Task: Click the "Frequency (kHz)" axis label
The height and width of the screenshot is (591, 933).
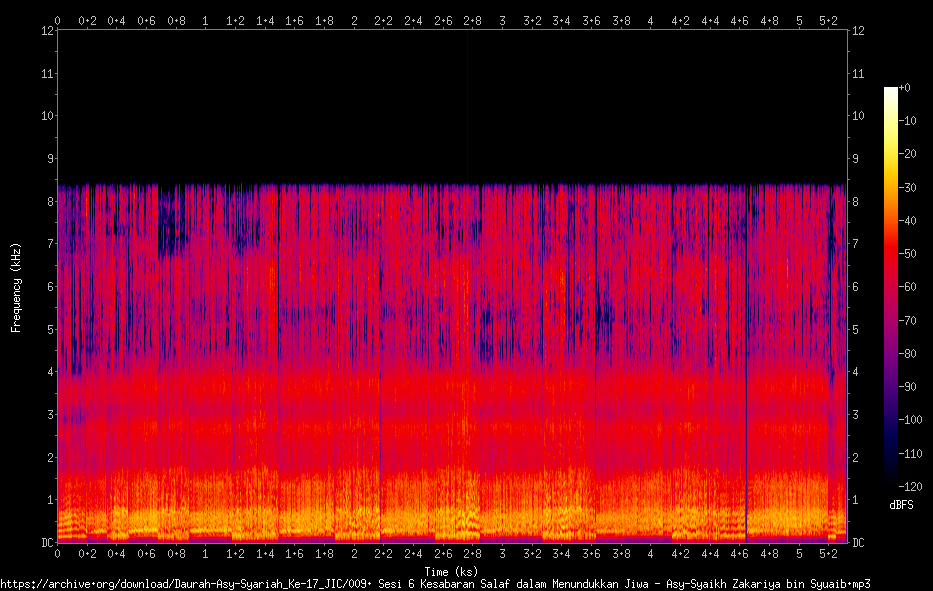Action: point(16,287)
